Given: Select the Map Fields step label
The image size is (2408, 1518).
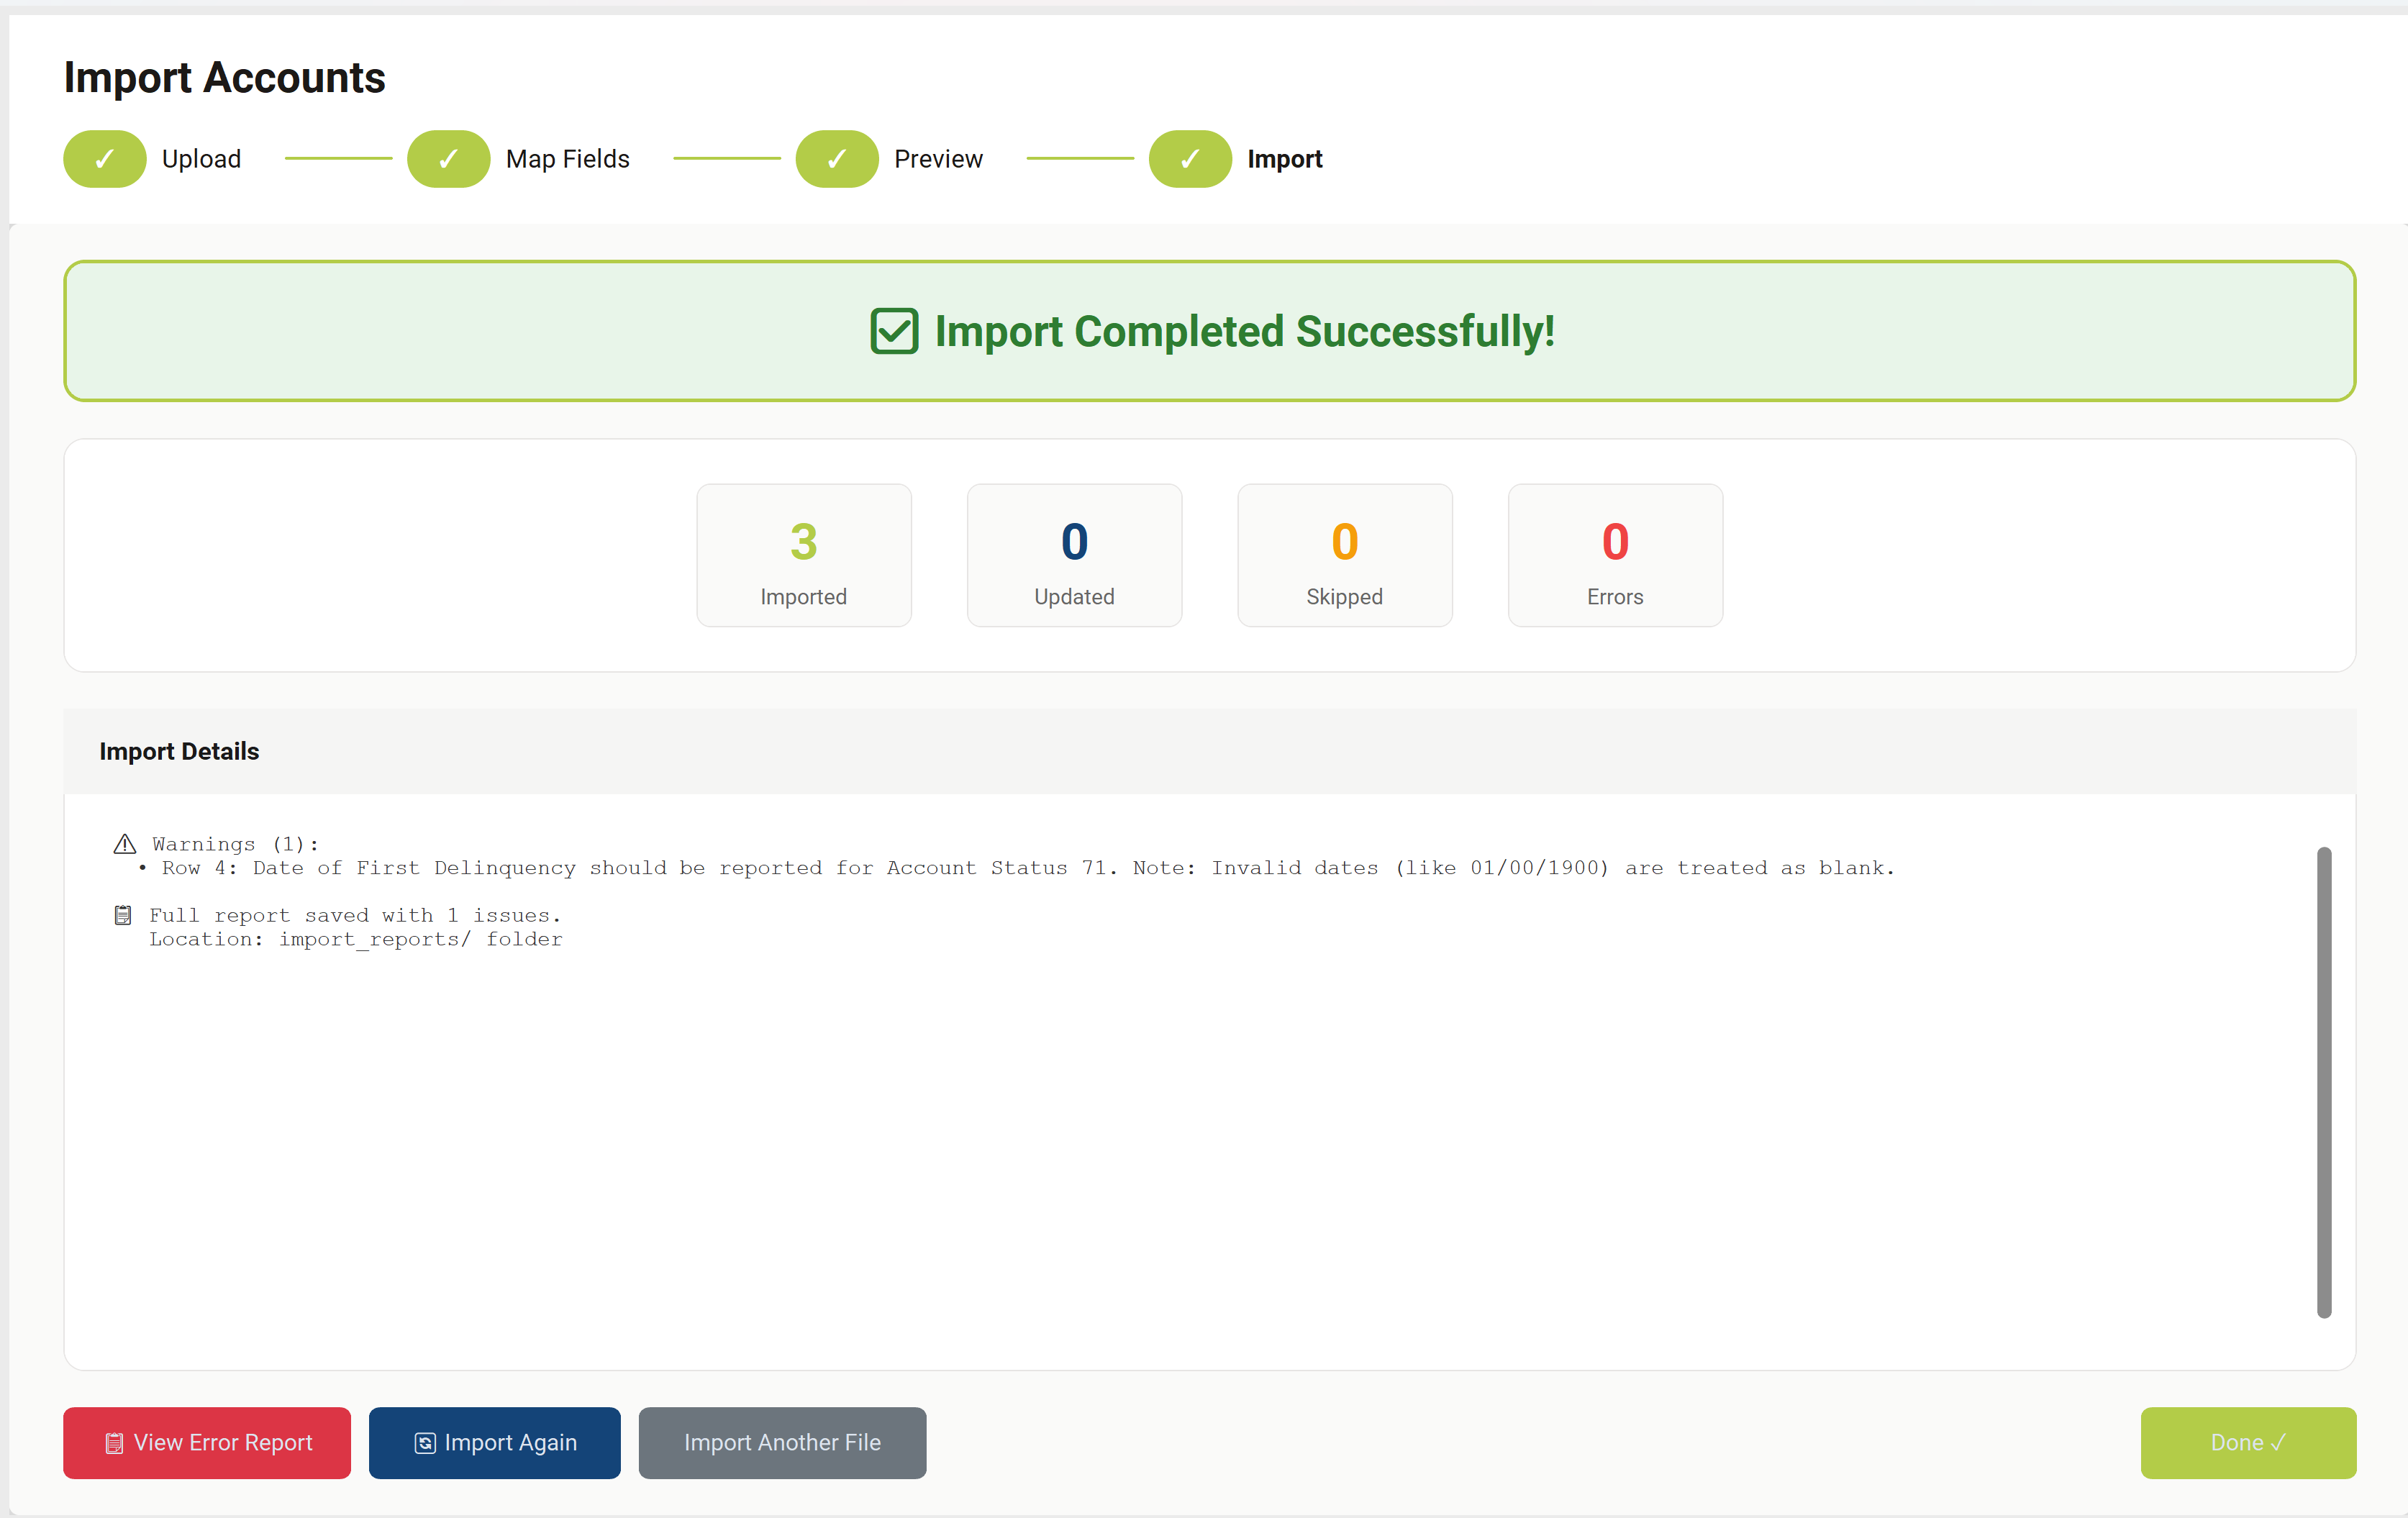Looking at the screenshot, I should point(568,159).
